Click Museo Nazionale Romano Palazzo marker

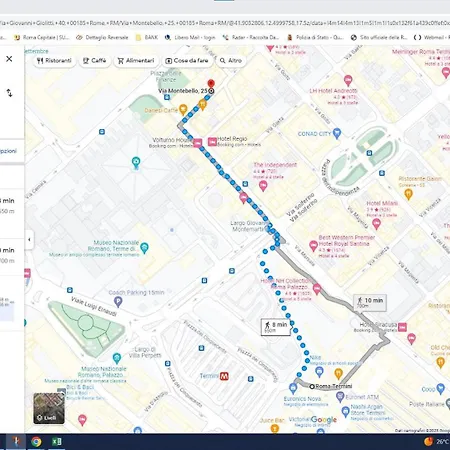point(117,358)
